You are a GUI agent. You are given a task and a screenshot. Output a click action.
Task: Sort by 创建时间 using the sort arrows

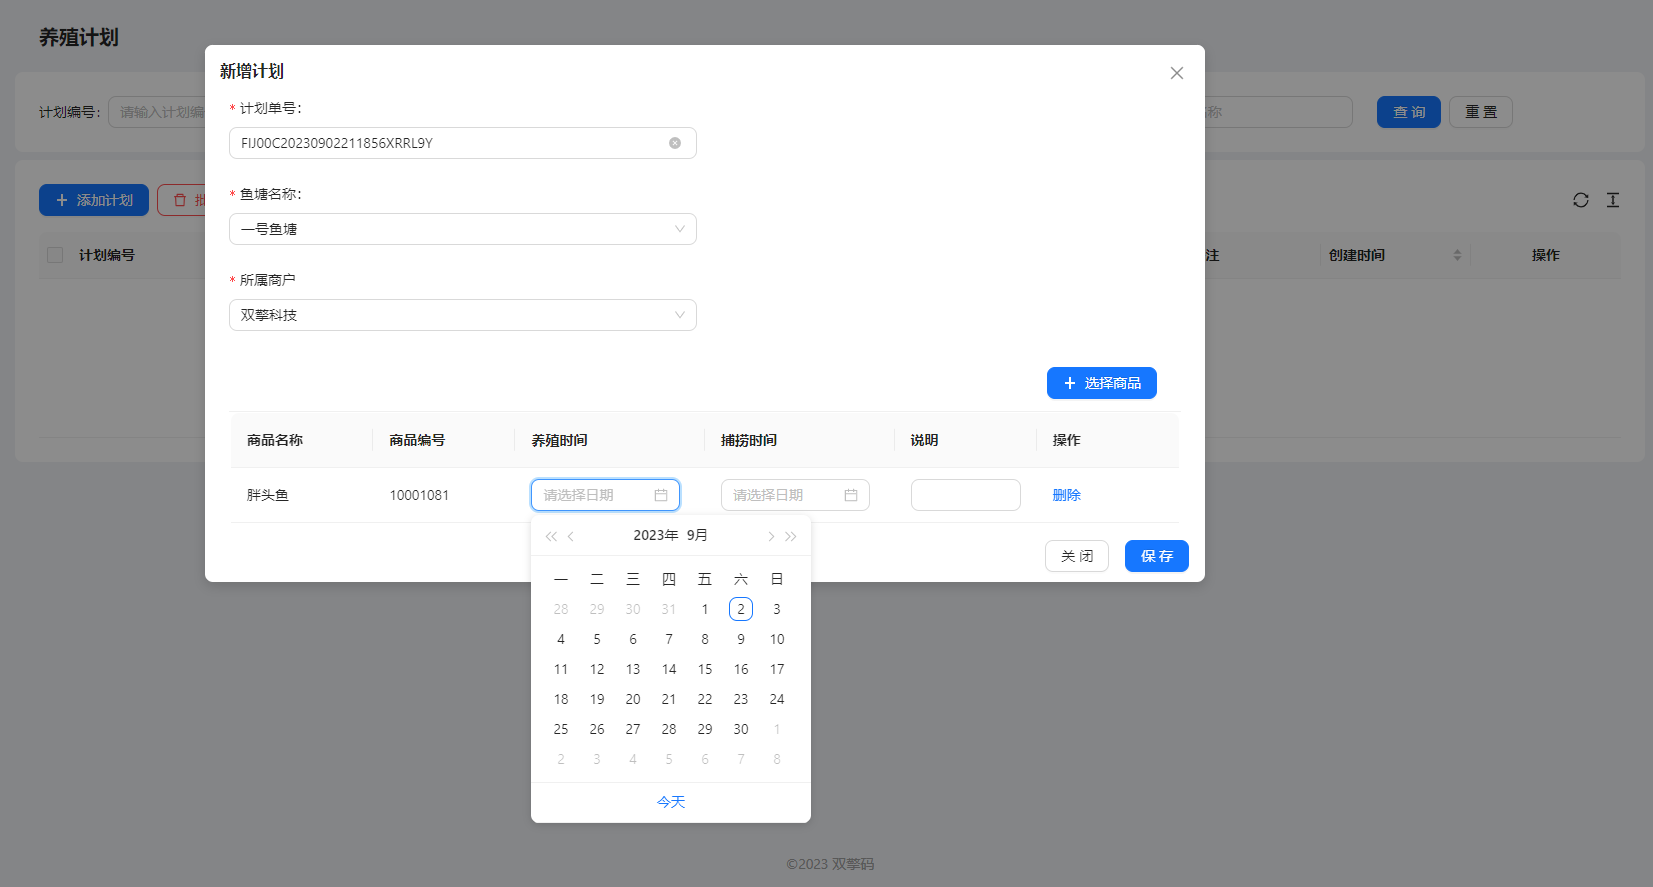click(1457, 255)
